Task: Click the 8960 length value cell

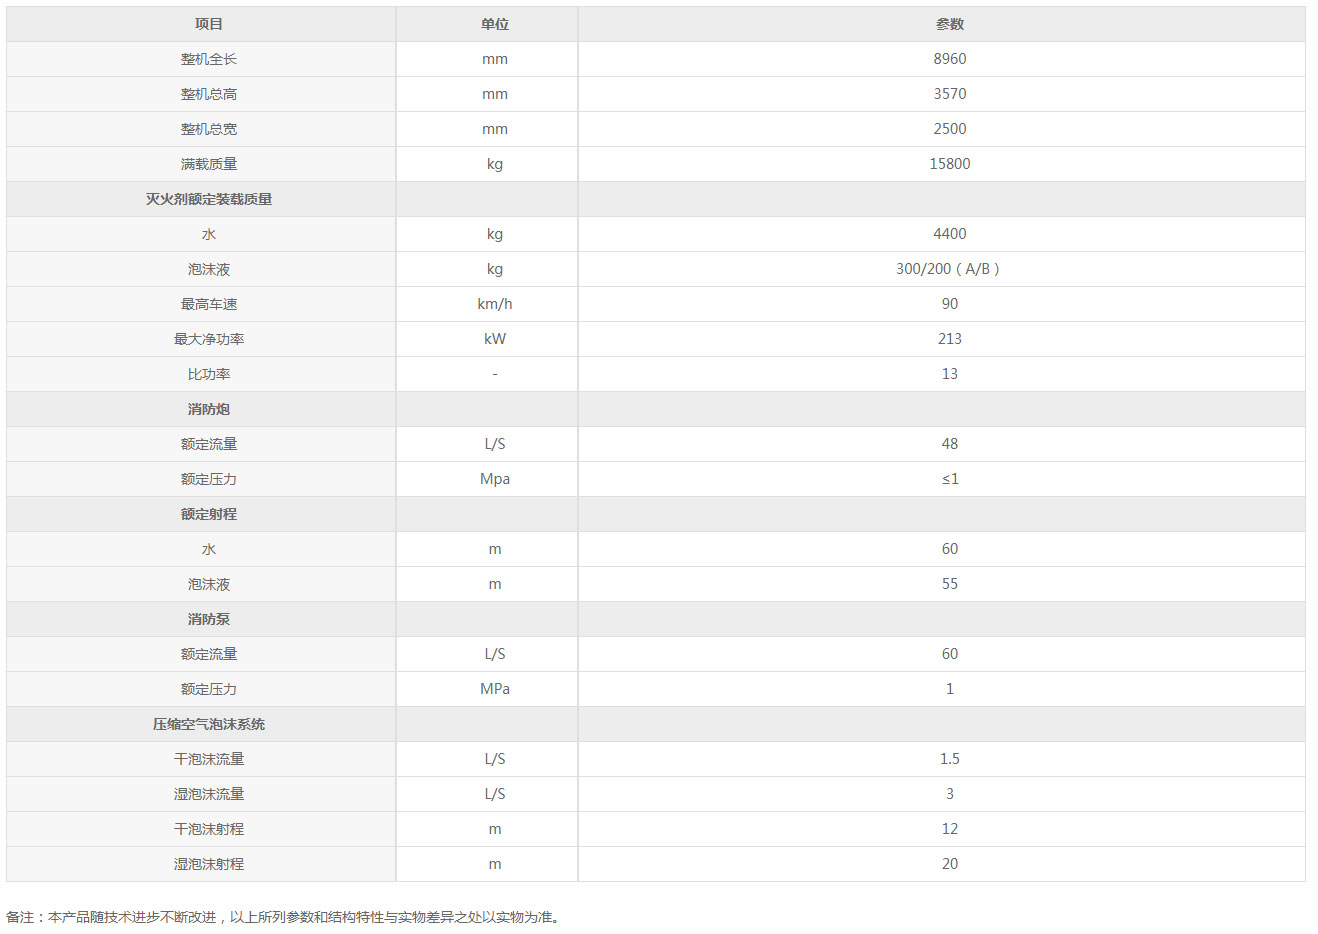Action: click(x=950, y=59)
